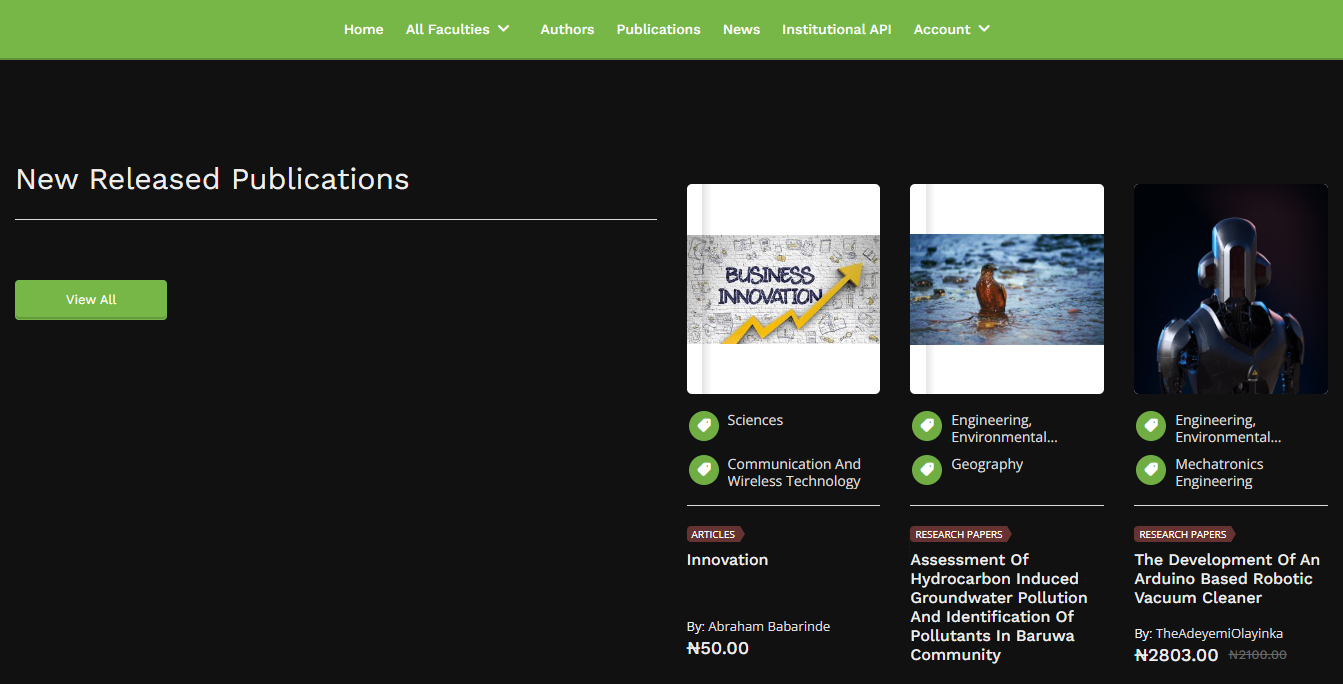Screen dimensions: 1343x684
Task: Click the Mechatronics Engineering link
Action: [x=1219, y=472]
